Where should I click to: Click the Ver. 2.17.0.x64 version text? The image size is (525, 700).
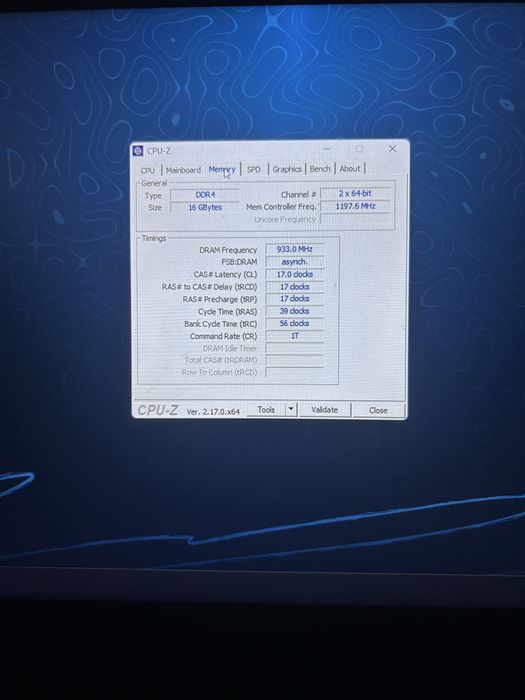click(x=213, y=412)
